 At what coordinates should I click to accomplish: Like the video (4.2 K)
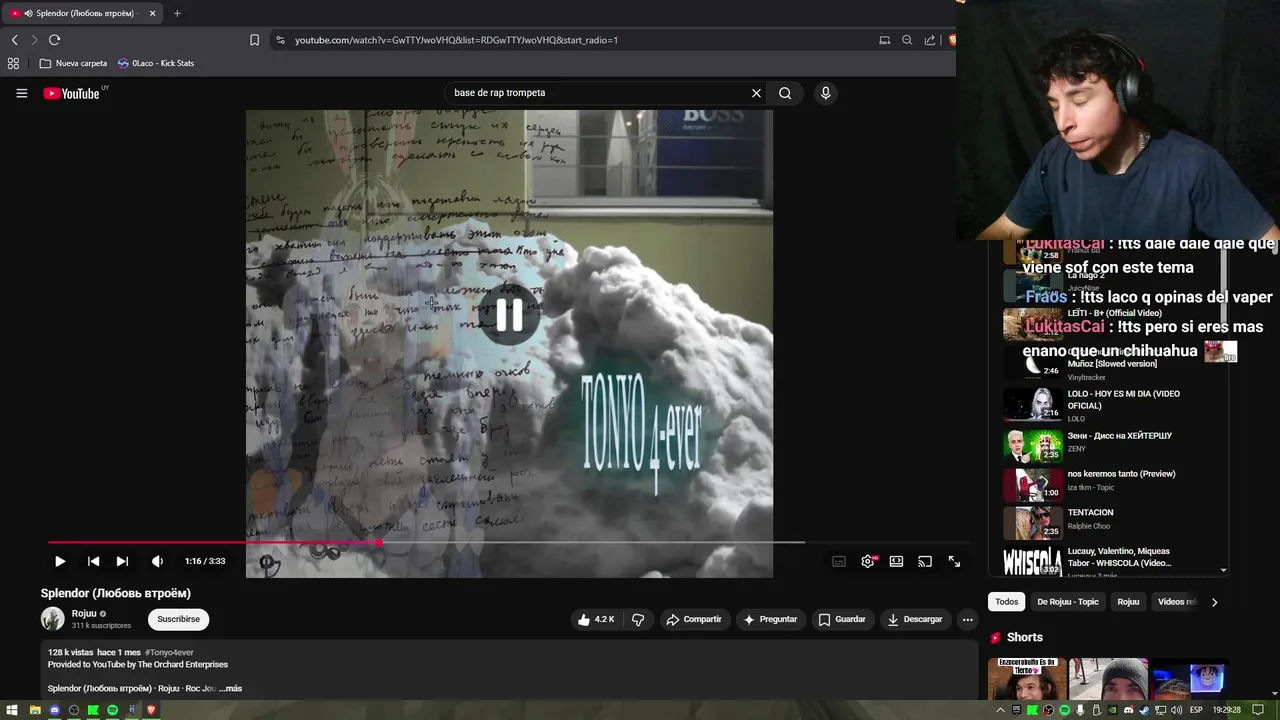[596, 619]
